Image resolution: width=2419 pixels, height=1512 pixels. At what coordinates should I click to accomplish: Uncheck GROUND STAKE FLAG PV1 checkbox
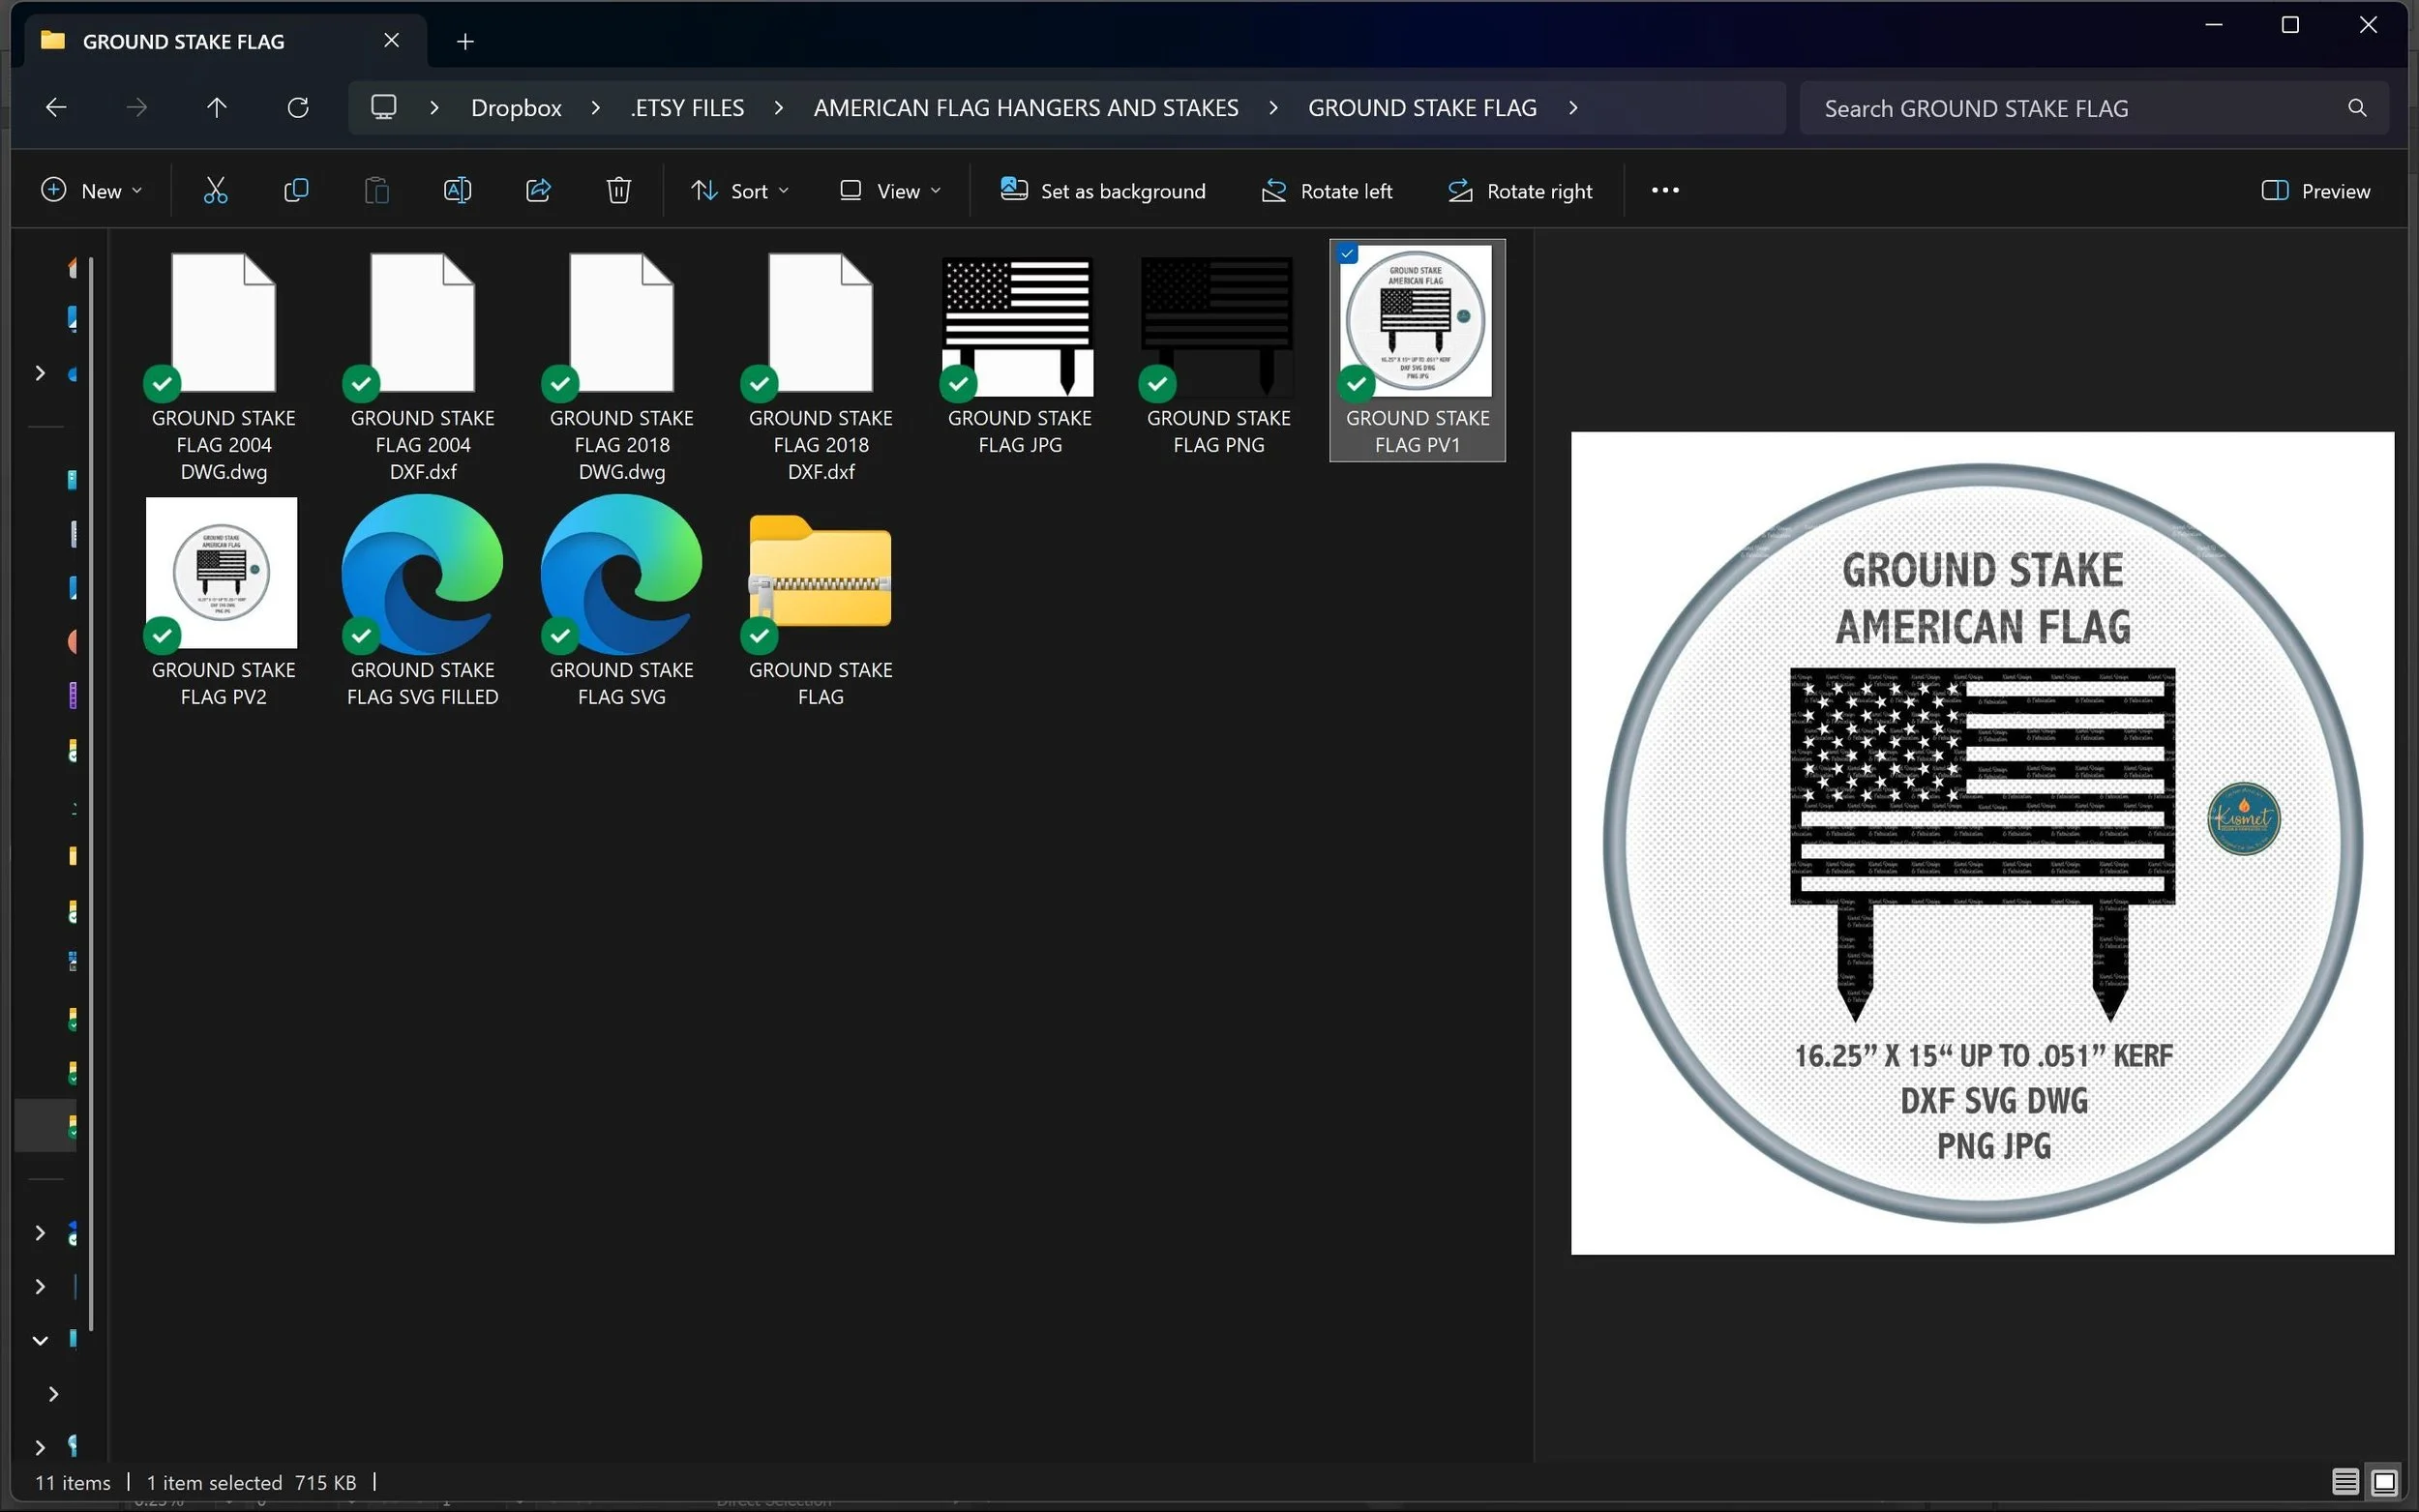click(x=1348, y=254)
